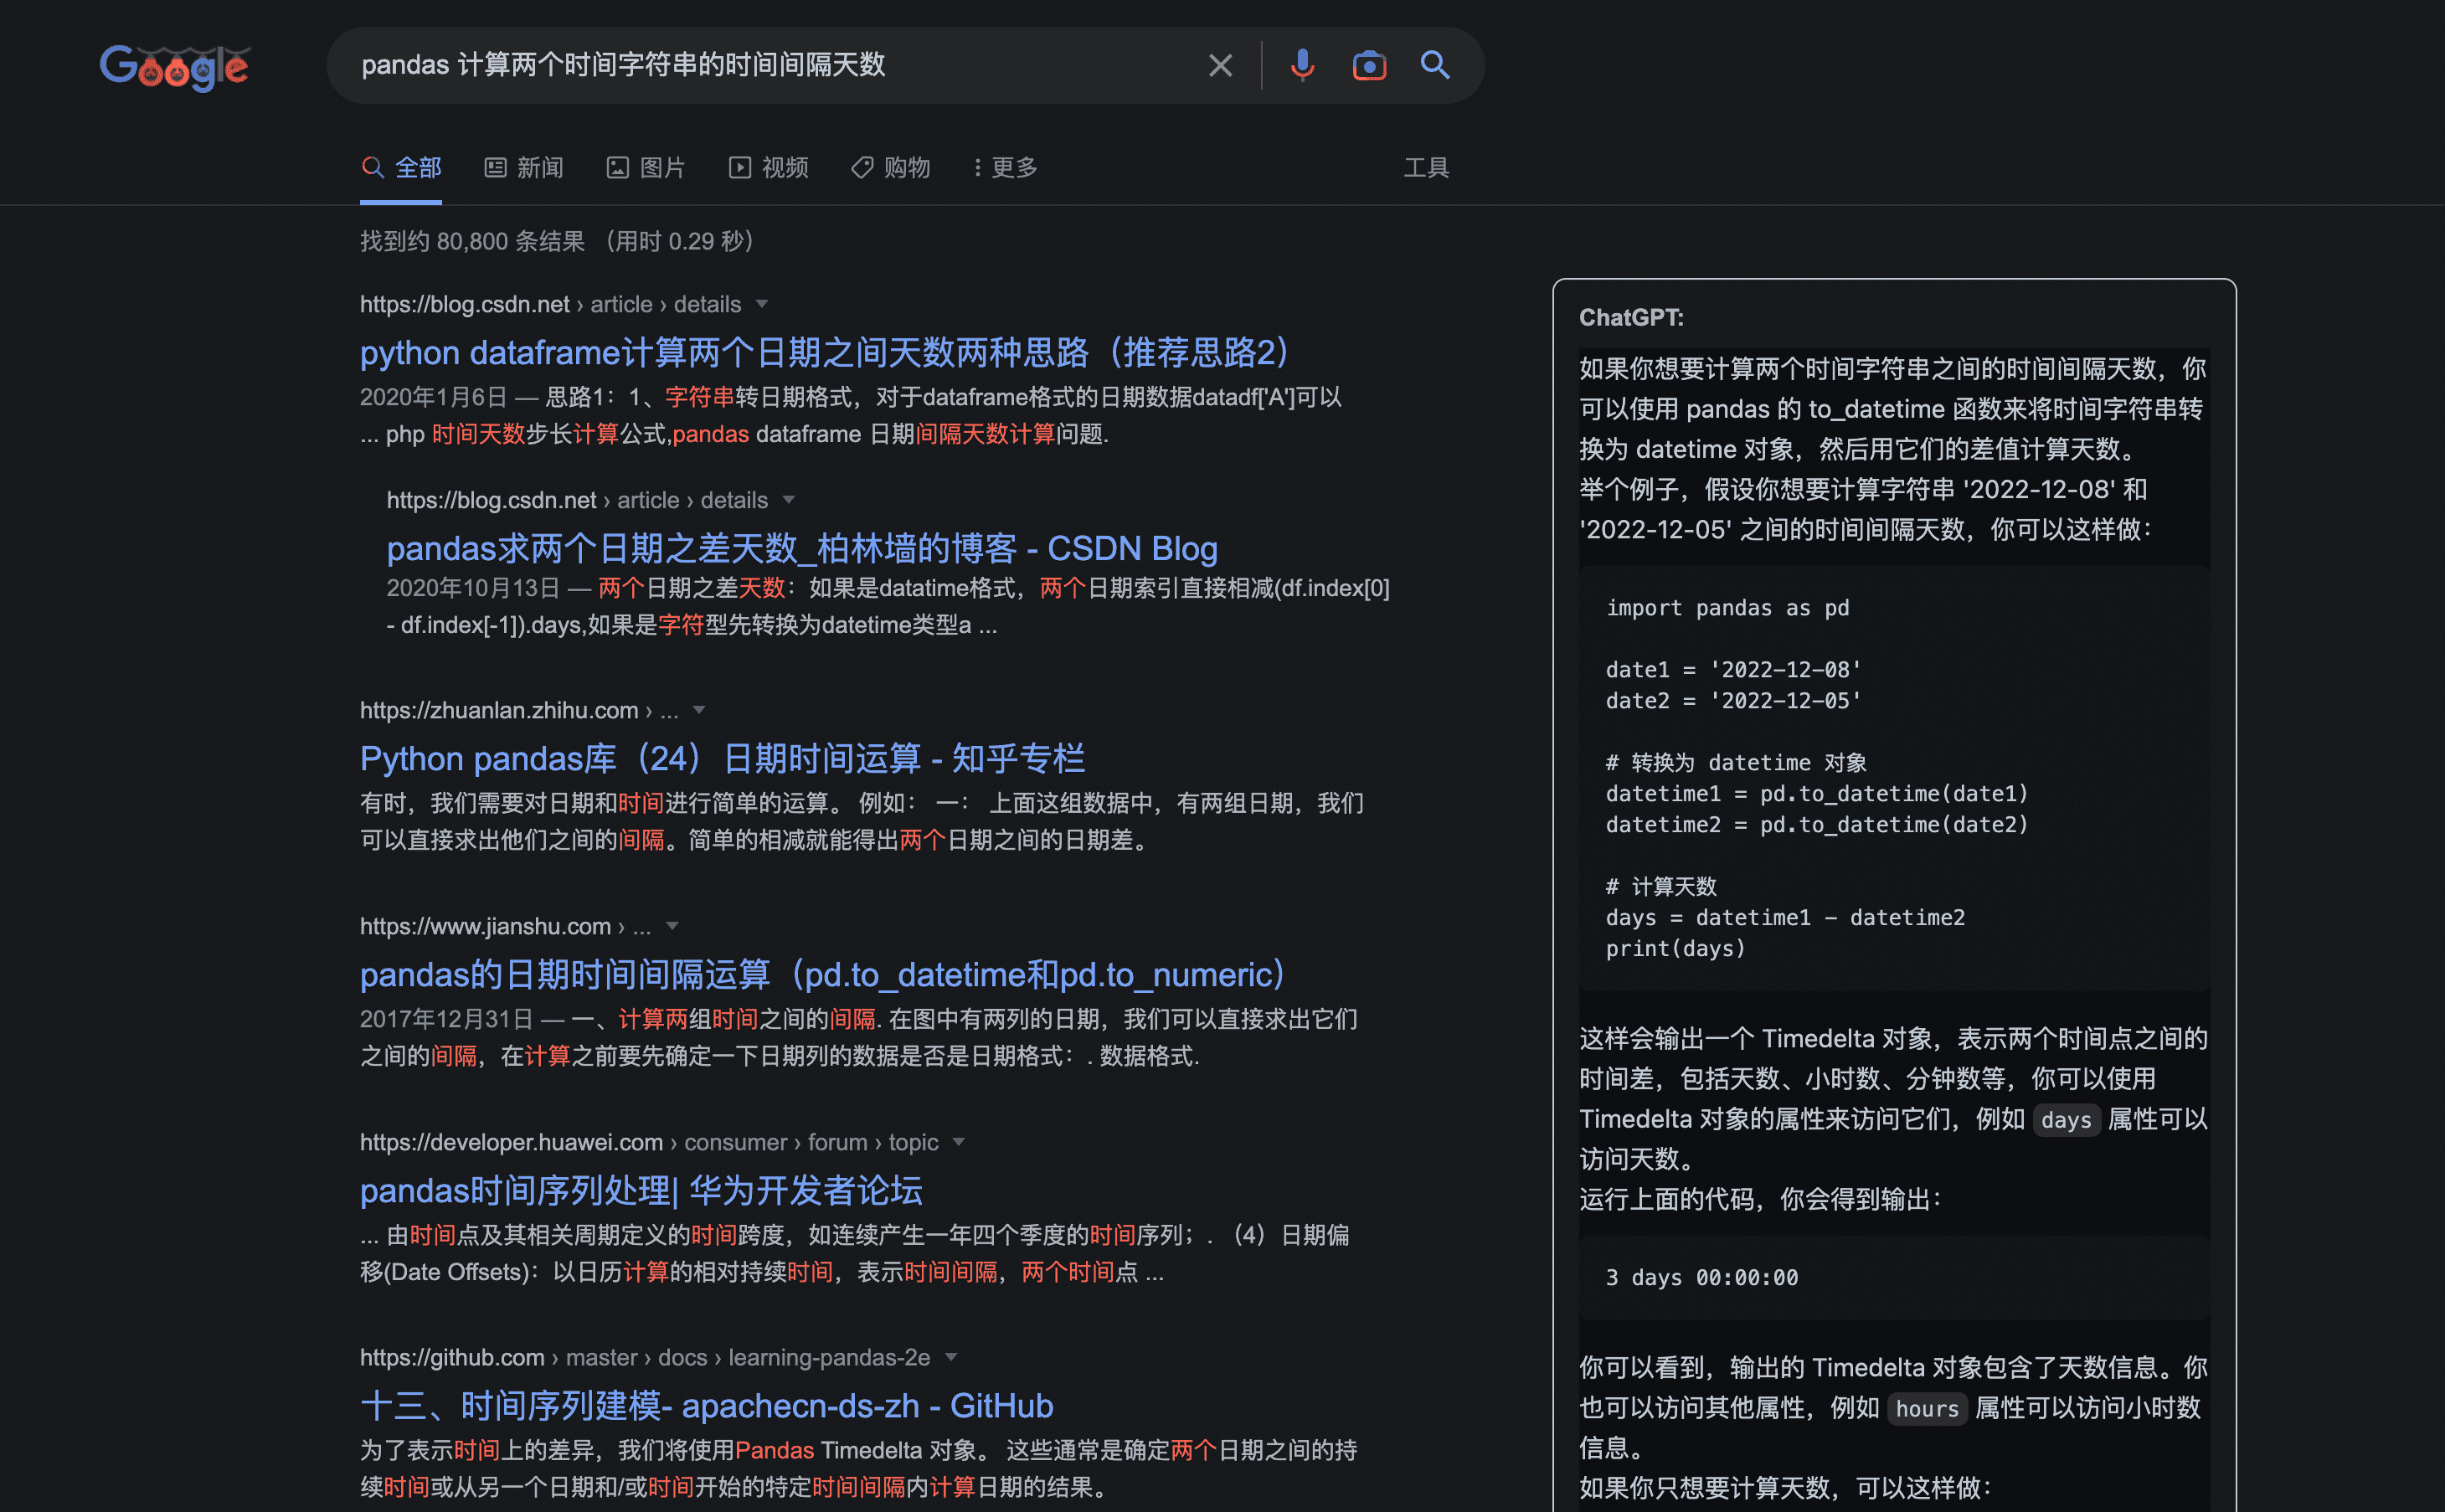Open 十三、时间序列建模 apachecn GitHub result

[x=706, y=1405]
